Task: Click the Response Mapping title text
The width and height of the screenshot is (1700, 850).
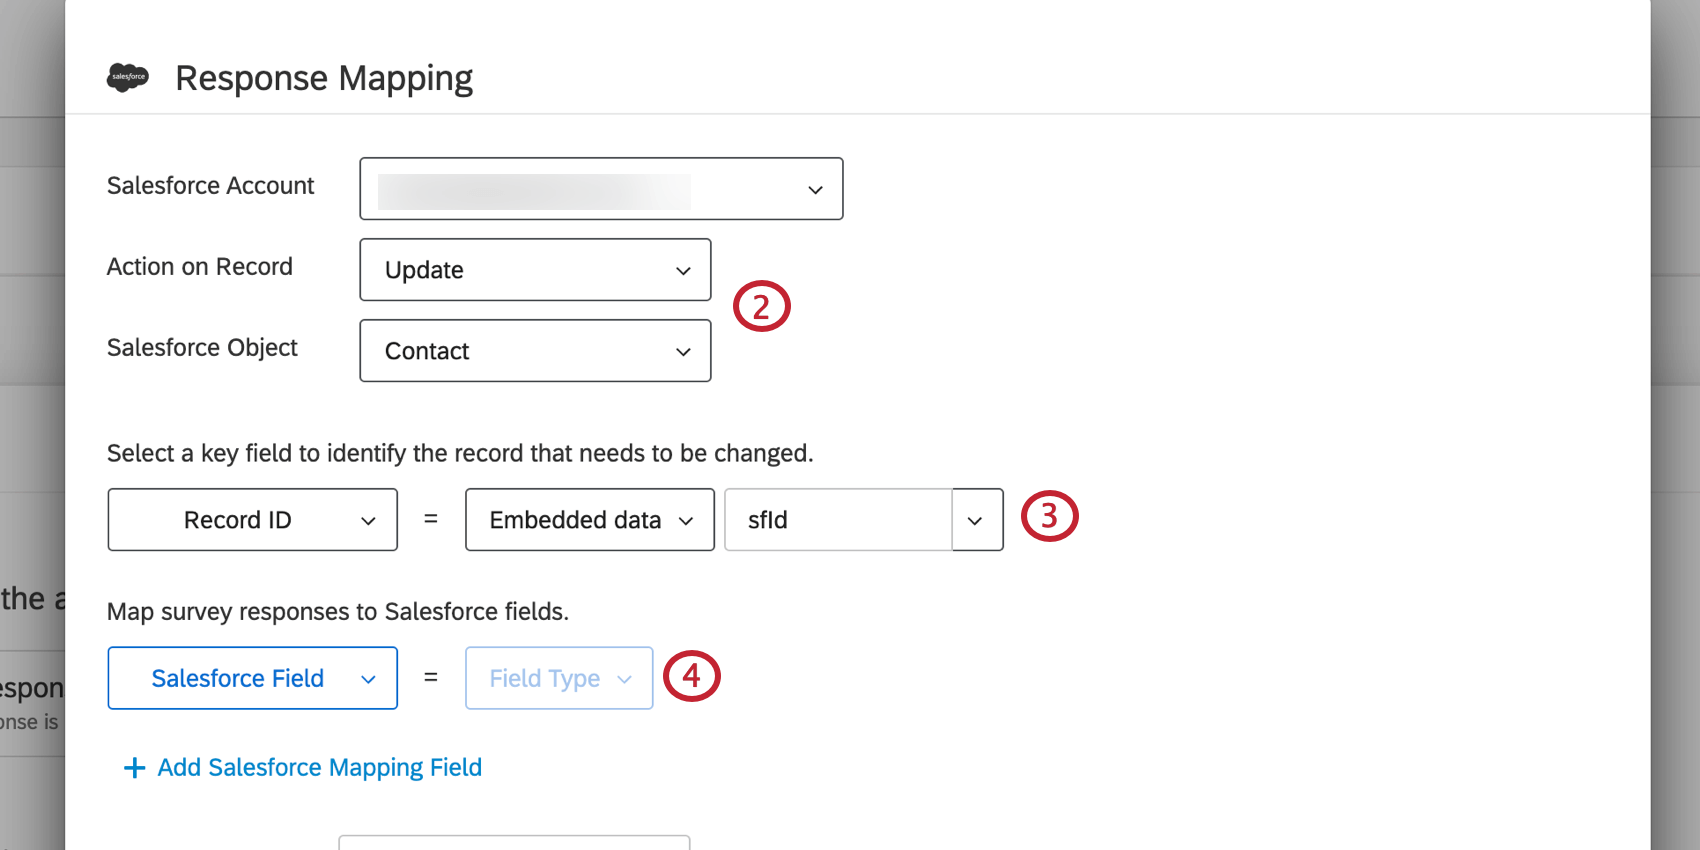Action: [324, 78]
